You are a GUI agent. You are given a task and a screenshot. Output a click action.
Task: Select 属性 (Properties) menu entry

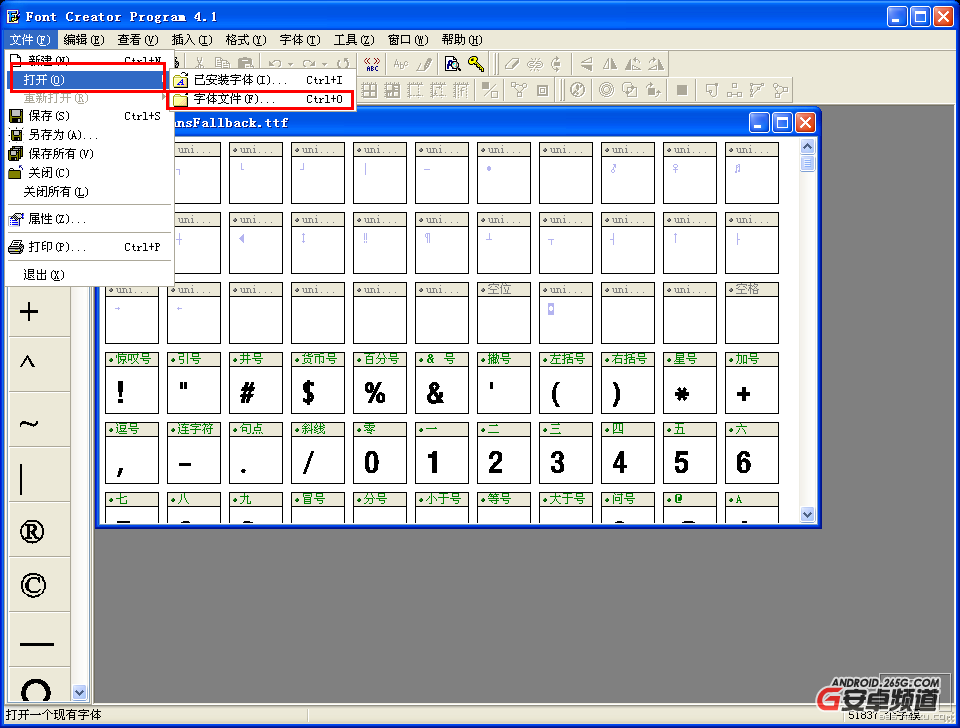coord(88,219)
